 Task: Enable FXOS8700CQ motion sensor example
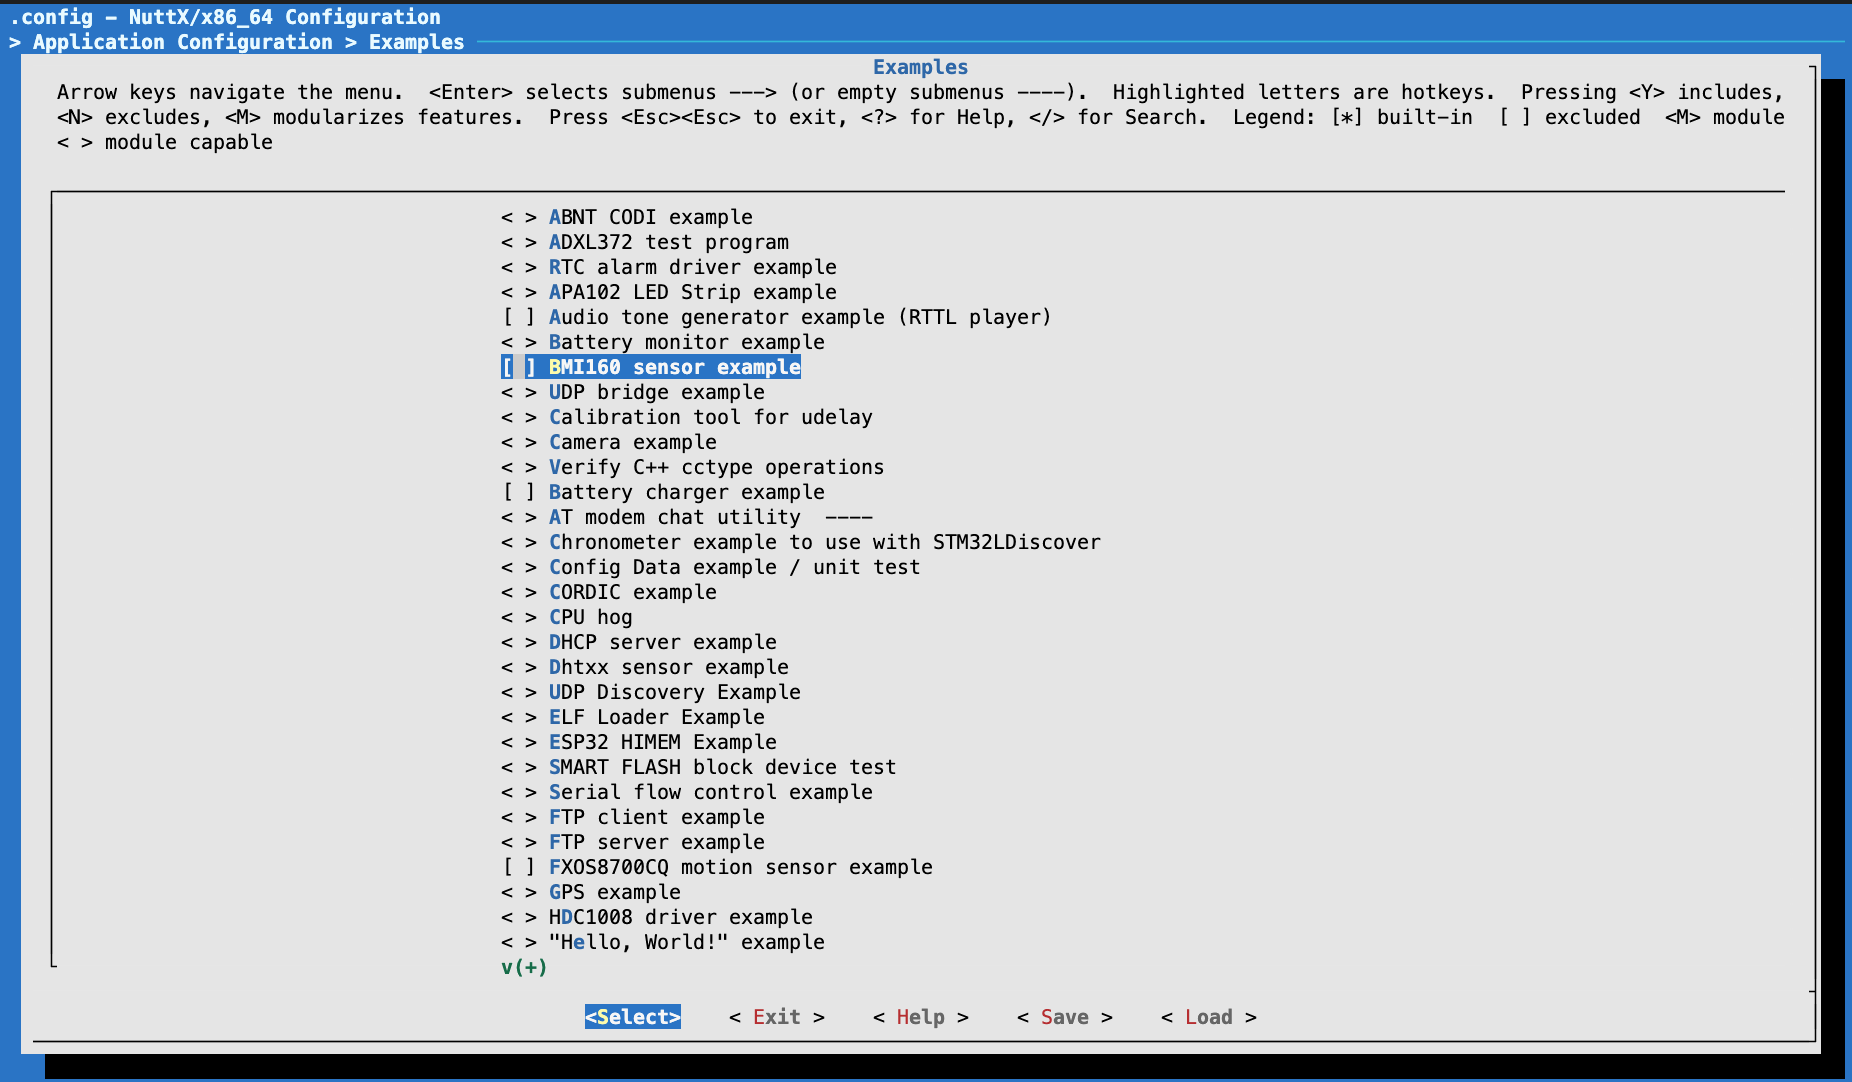pyautogui.click(x=518, y=867)
